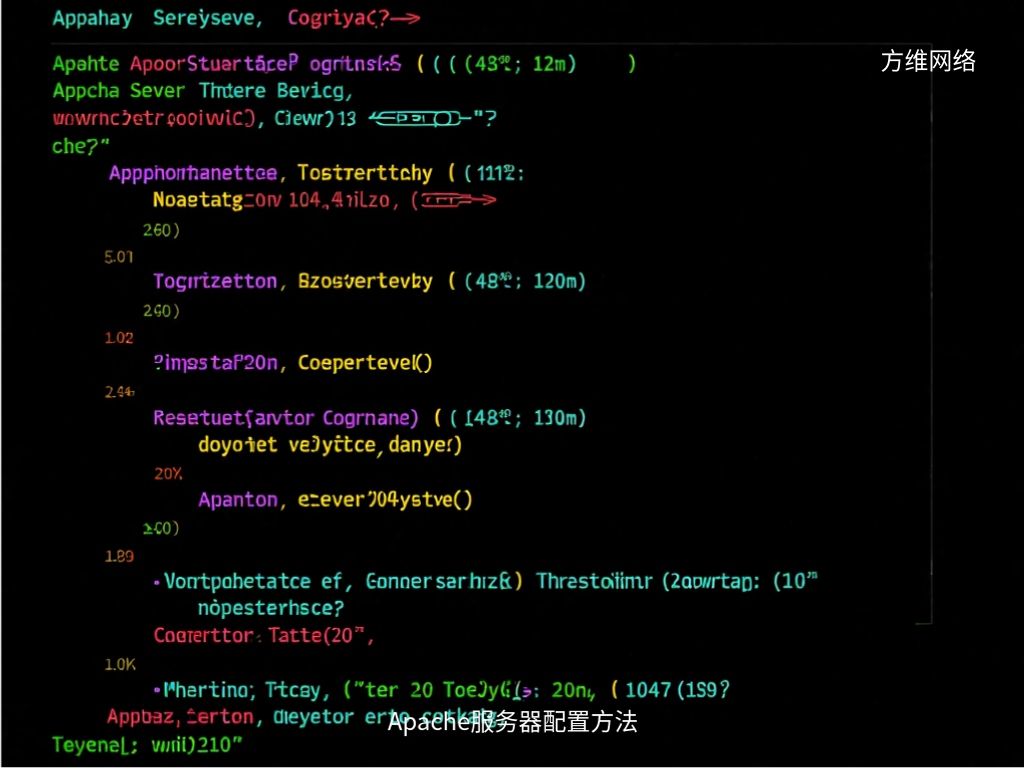Click the "方维网络" watermark text
1024x768 pixels.
coord(926,61)
